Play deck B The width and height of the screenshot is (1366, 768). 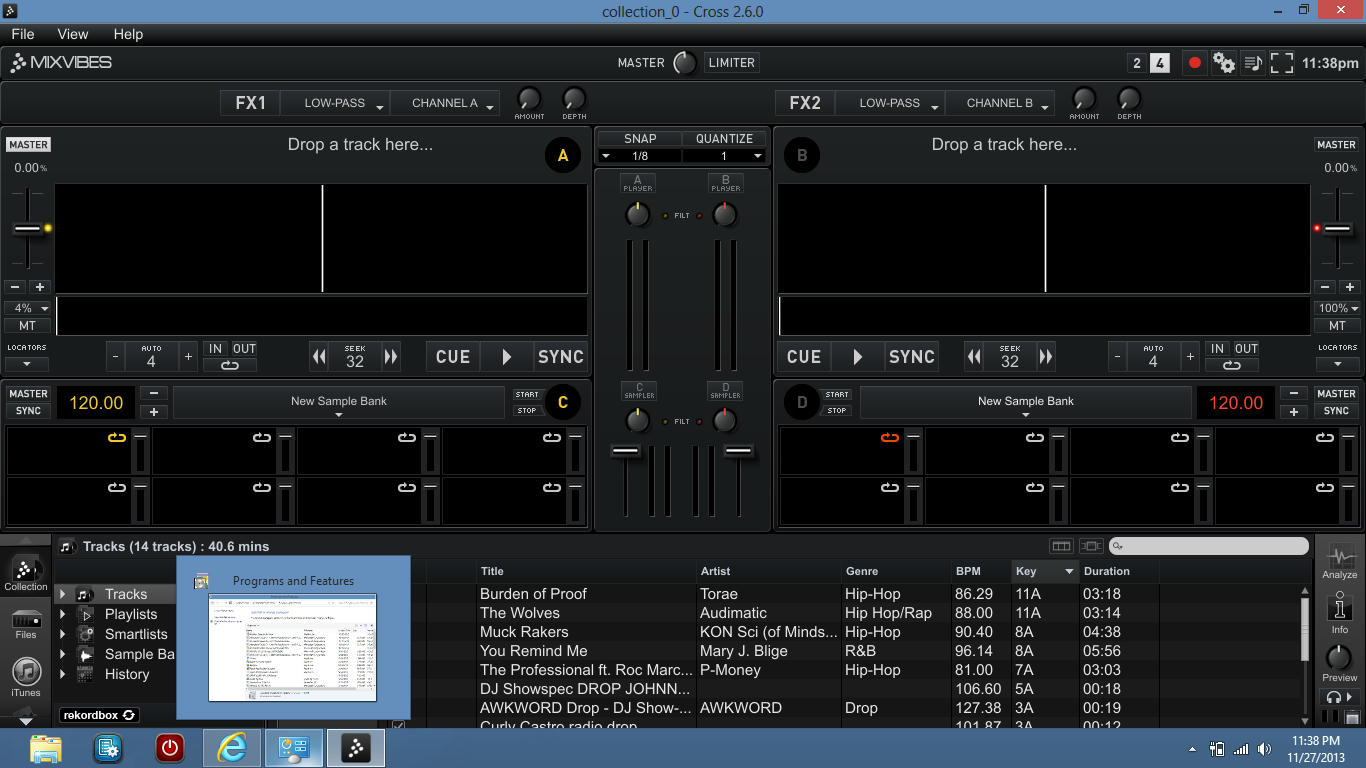858,356
